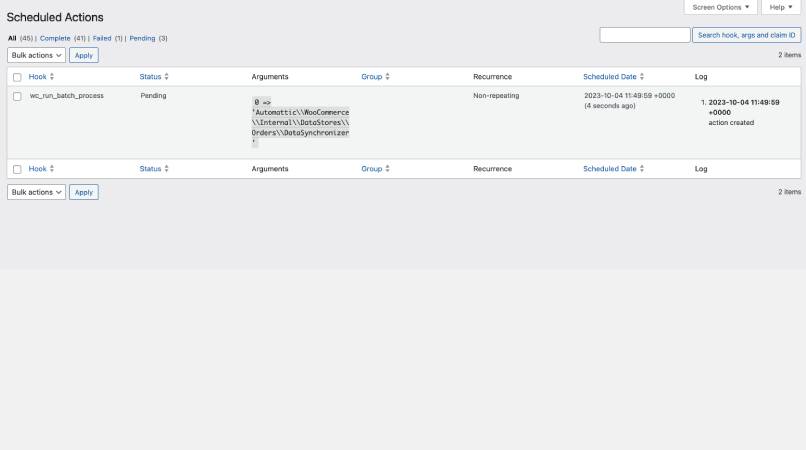Check the select-all checkbox in table header
Screen dimensions: 806x450
click(17, 77)
